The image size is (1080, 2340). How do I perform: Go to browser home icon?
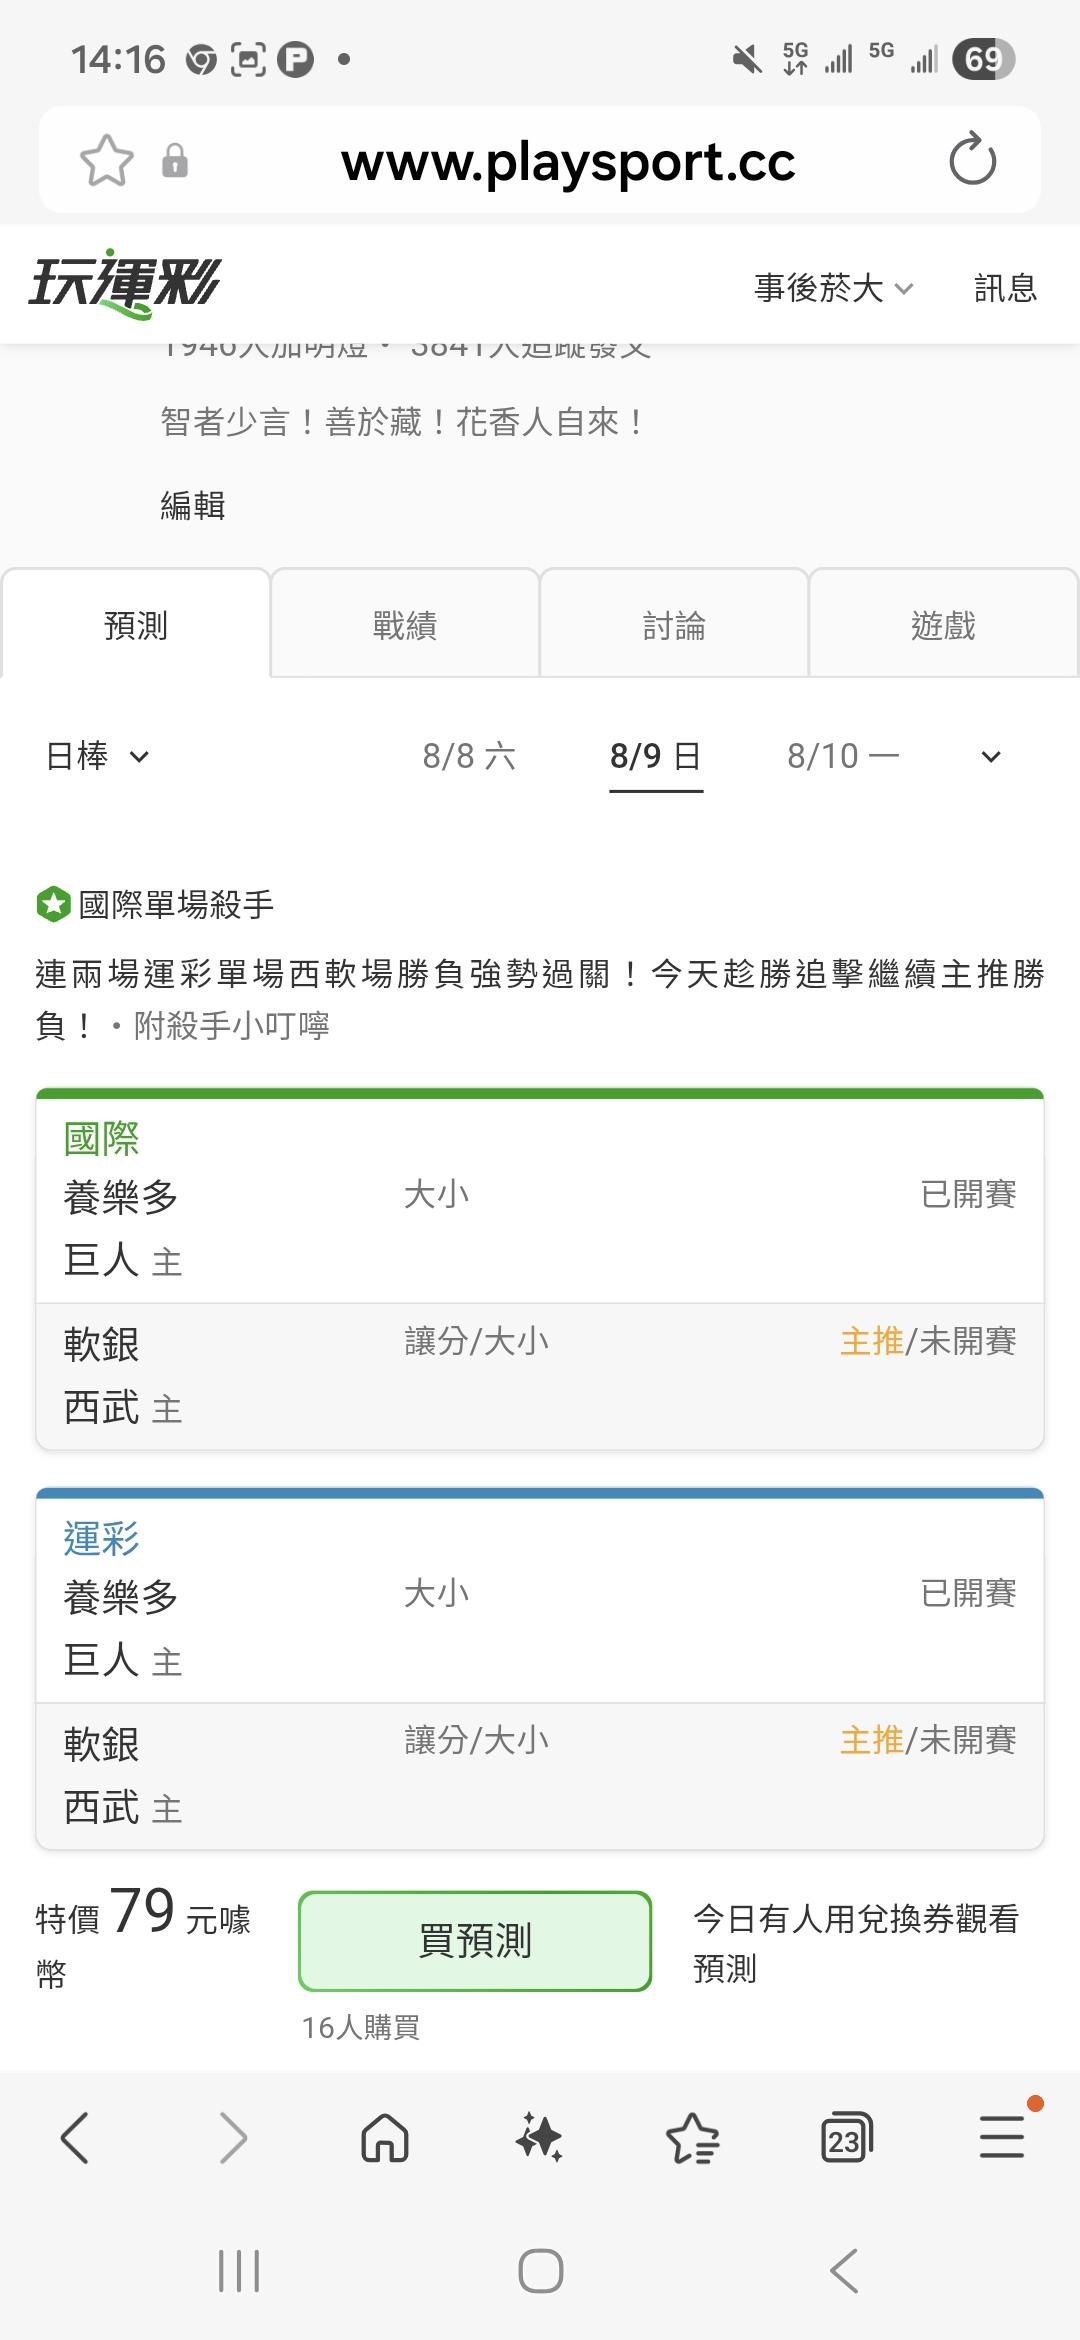pyautogui.click(x=385, y=2138)
